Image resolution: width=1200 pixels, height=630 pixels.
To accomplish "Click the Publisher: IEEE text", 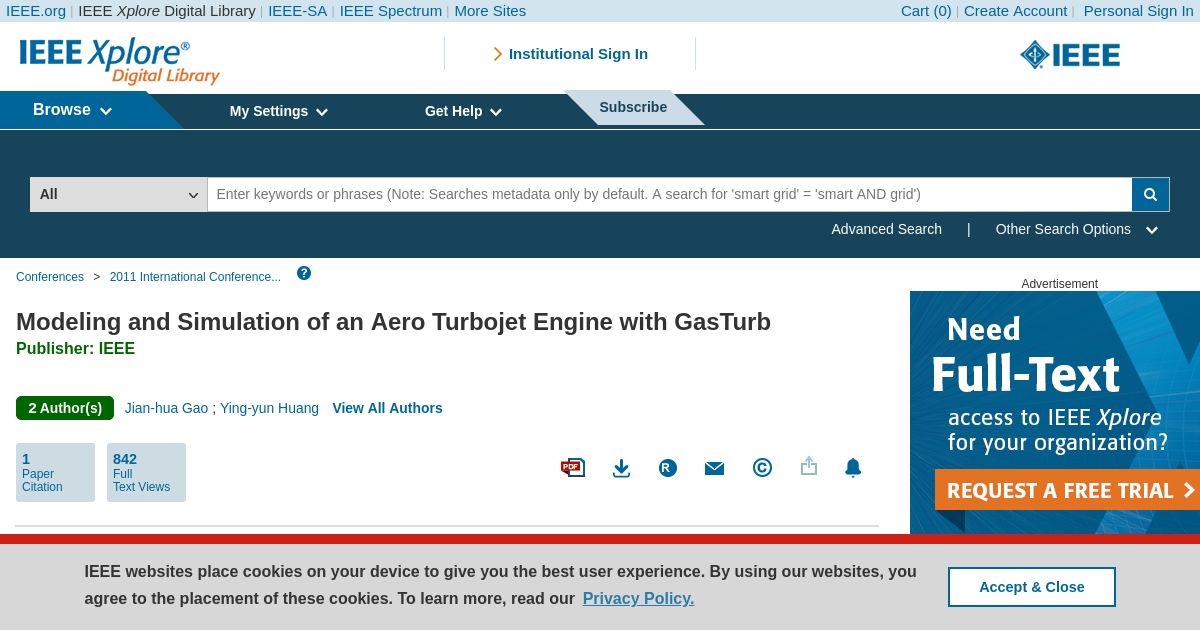I will 75,349.
